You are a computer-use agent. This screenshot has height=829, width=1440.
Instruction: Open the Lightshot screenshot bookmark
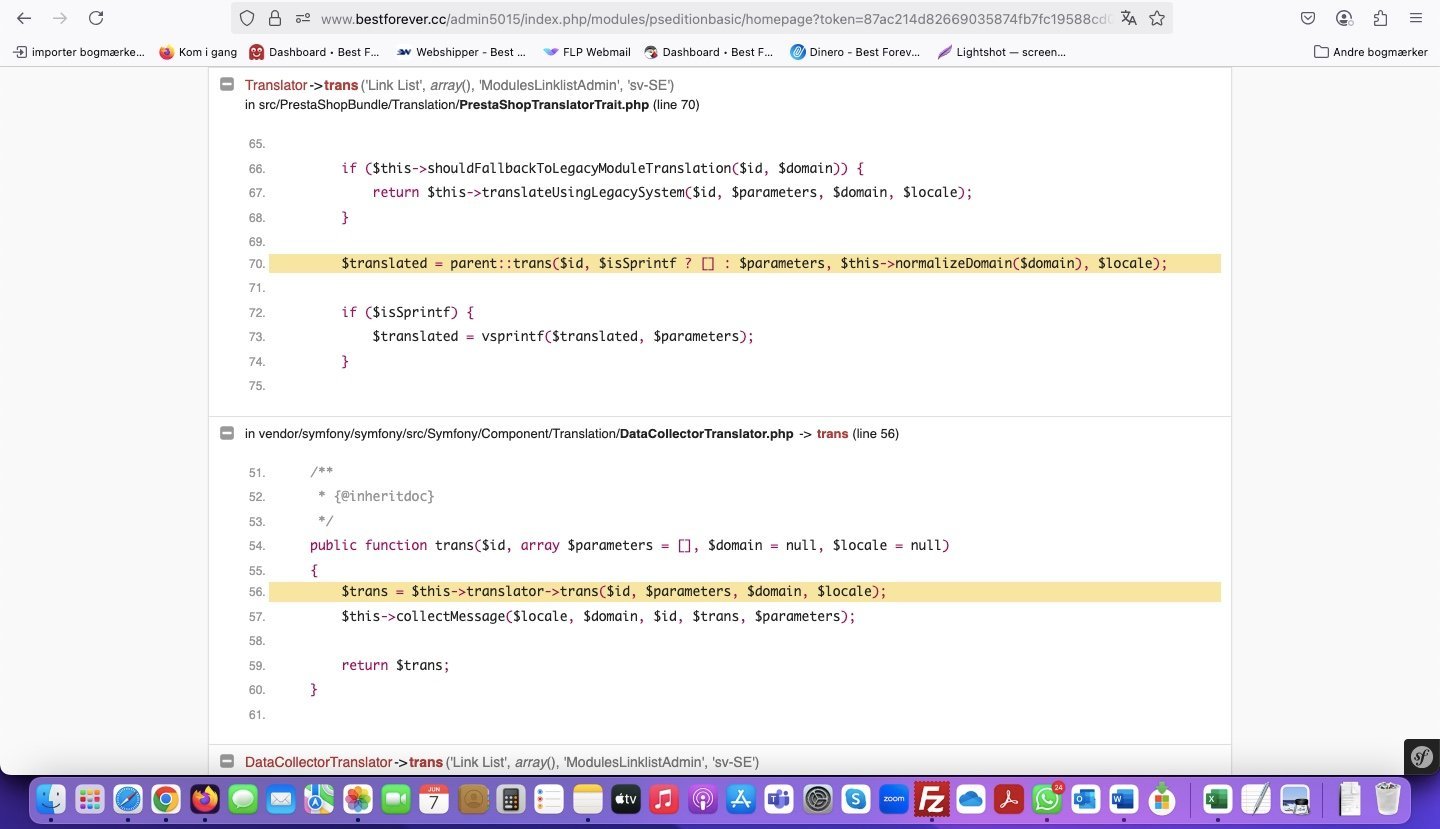coord(1001,52)
